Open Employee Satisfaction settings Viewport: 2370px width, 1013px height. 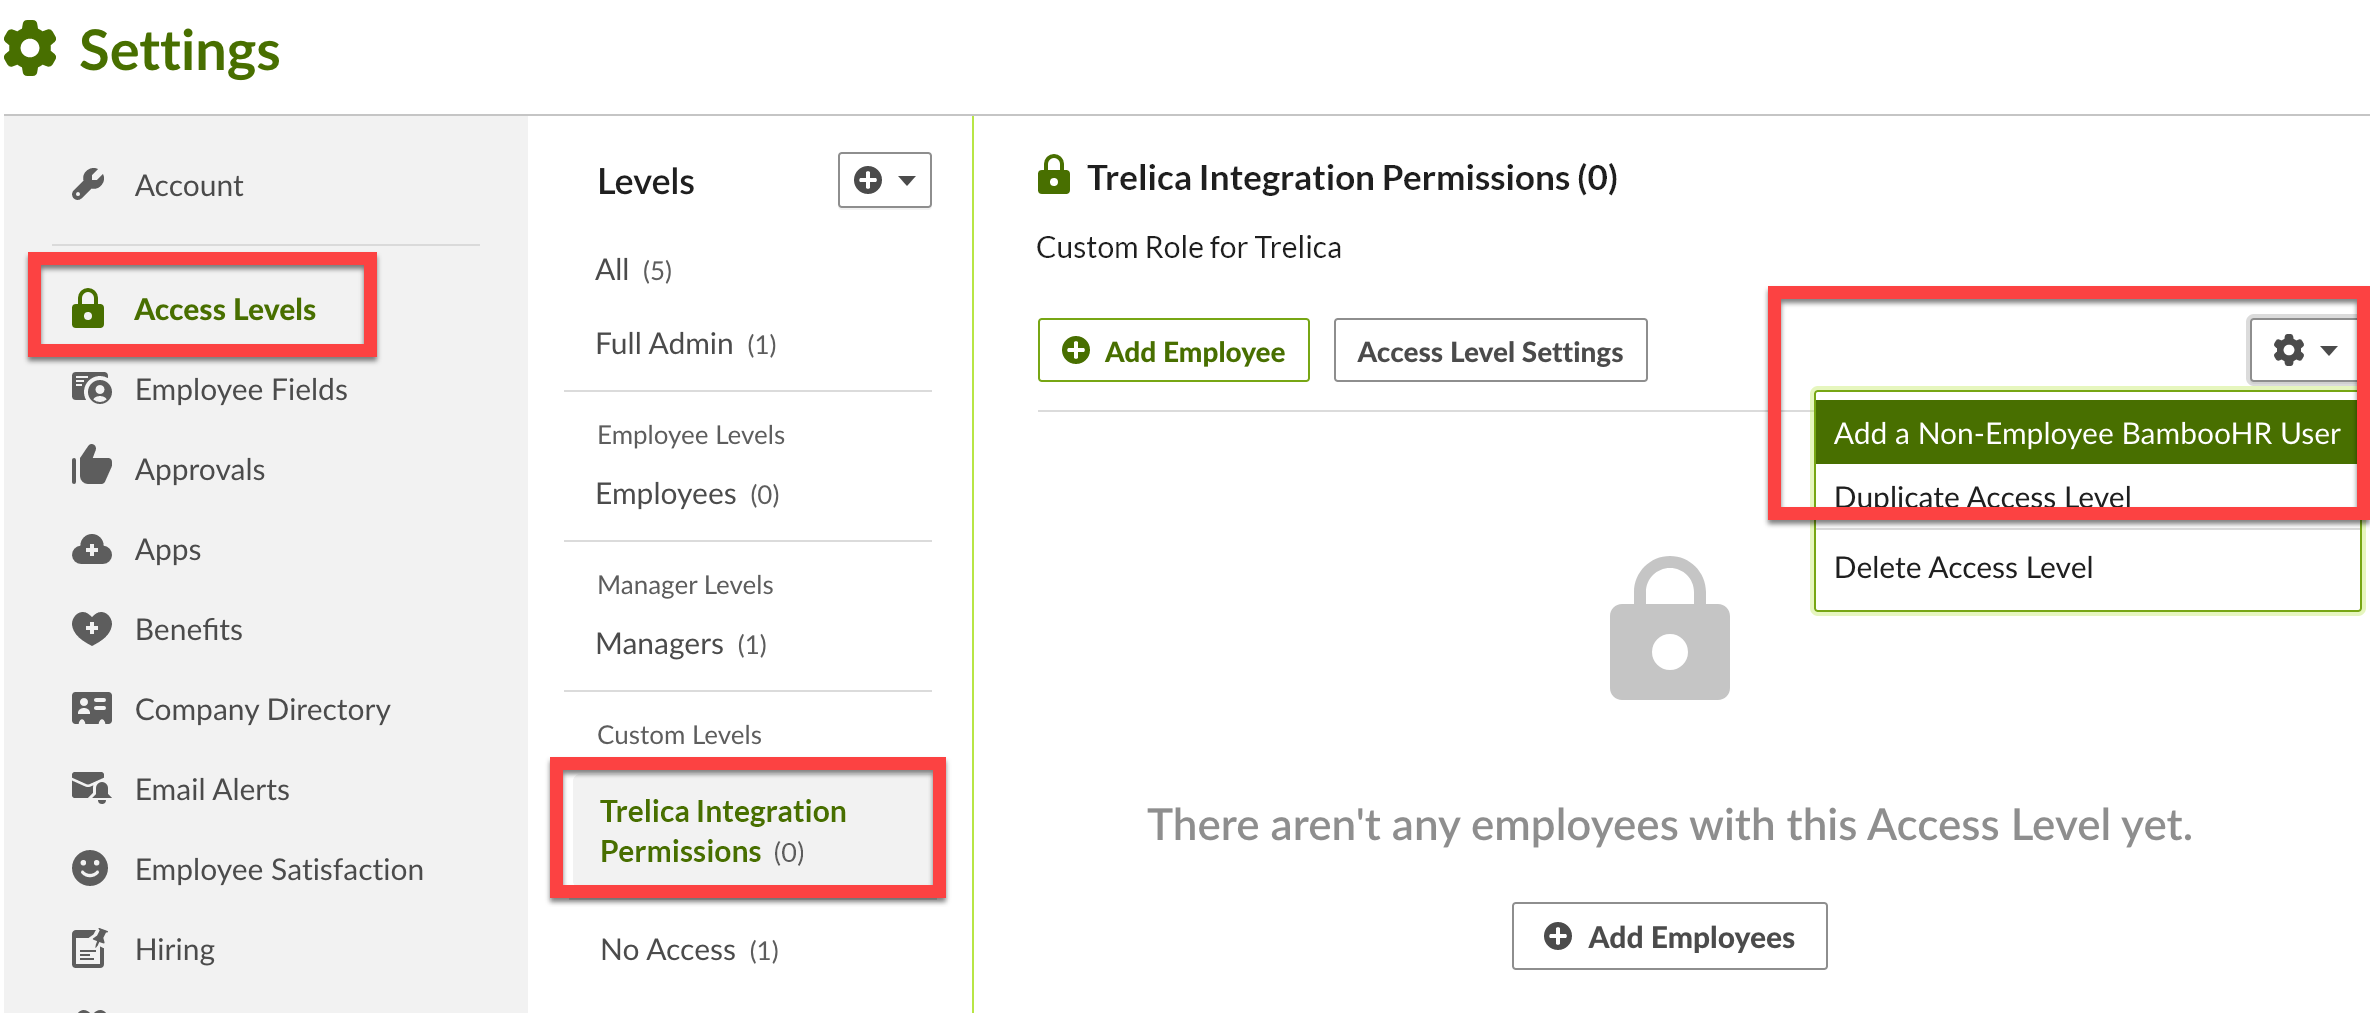pos(279,869)
